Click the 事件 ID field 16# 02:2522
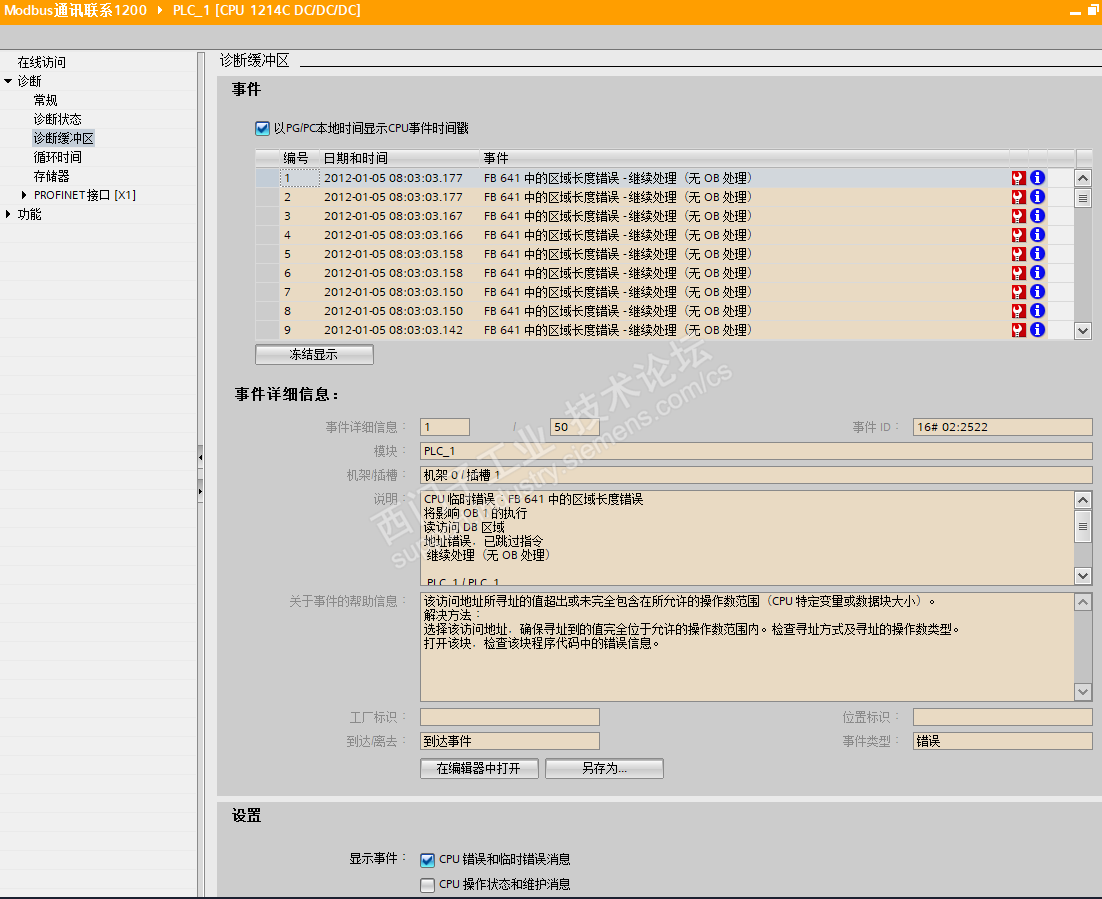Viewport: 1102px width, 899px height. [1003, 427]
